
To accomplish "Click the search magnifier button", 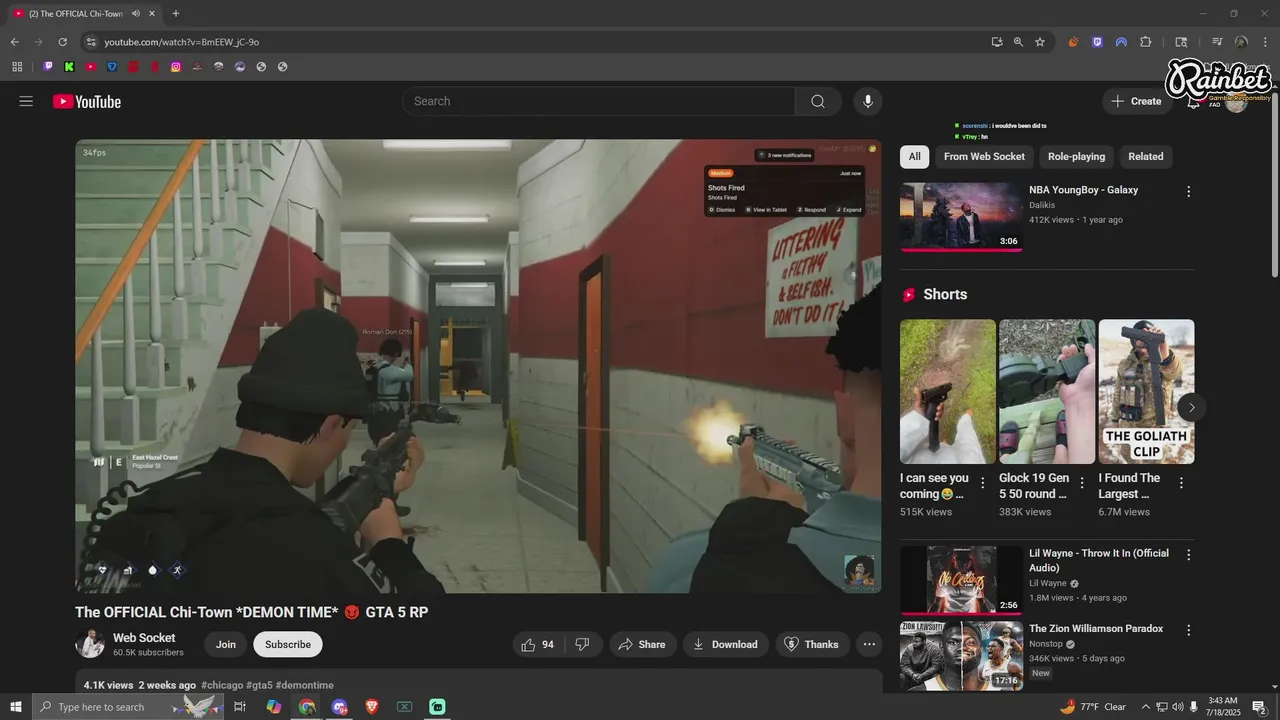I will (x=818, y=101).
